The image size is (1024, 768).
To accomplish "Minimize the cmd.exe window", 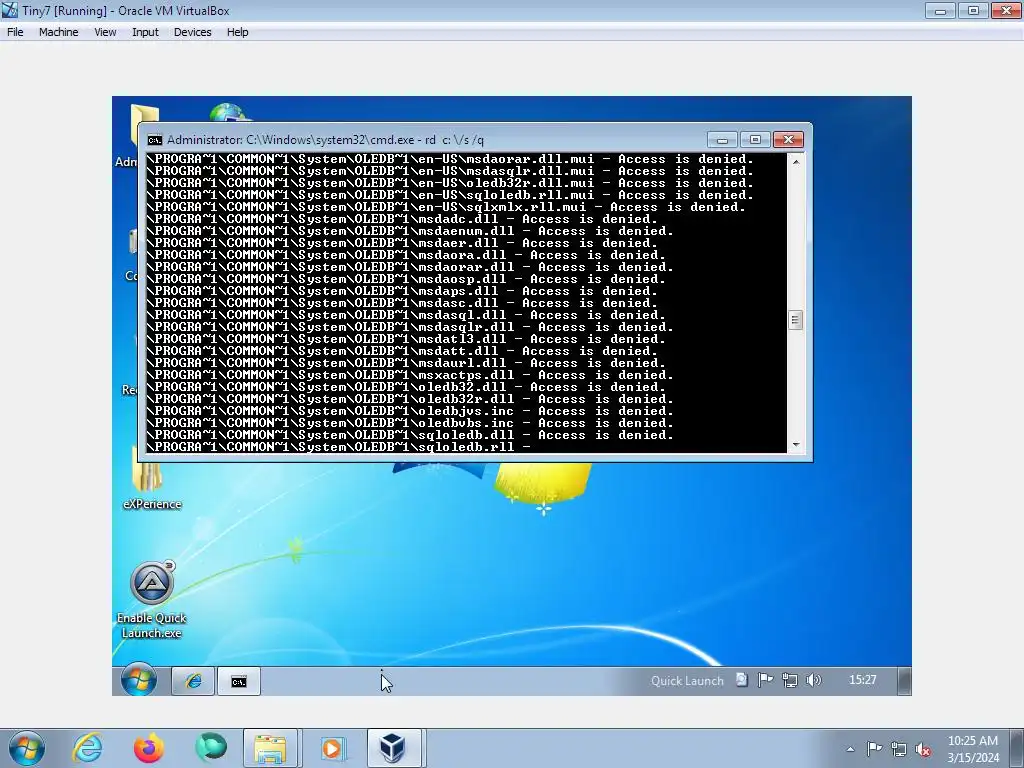I will tap(722, 140).
